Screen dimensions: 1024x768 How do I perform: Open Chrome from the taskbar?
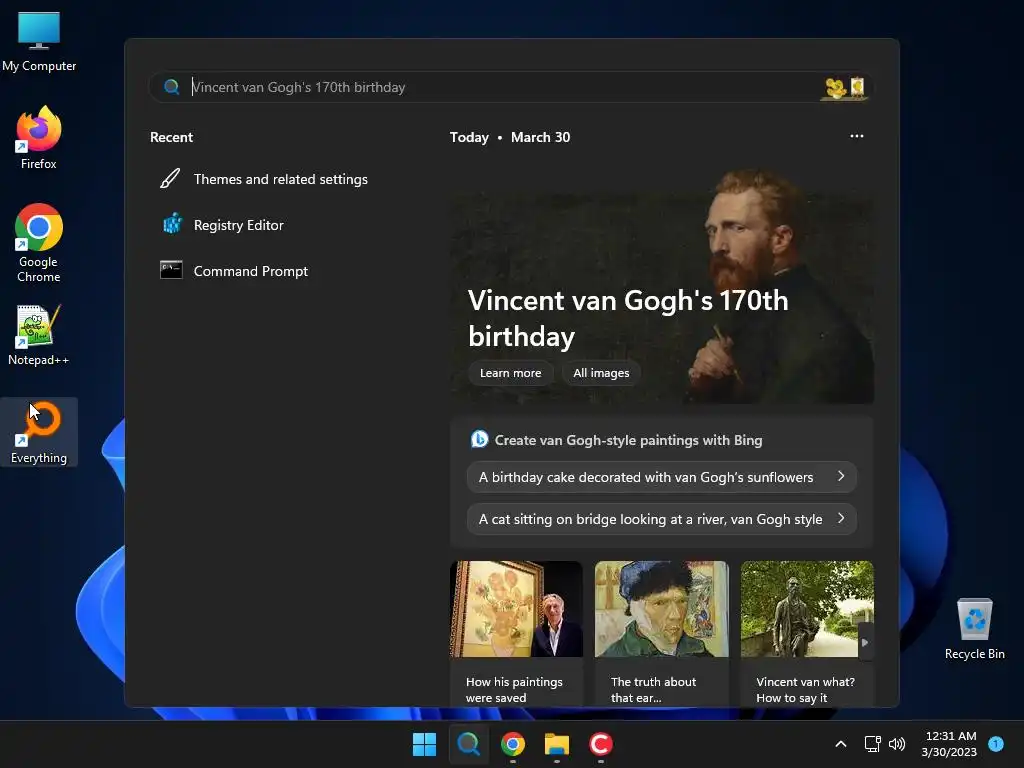click(x=513, y=744)
